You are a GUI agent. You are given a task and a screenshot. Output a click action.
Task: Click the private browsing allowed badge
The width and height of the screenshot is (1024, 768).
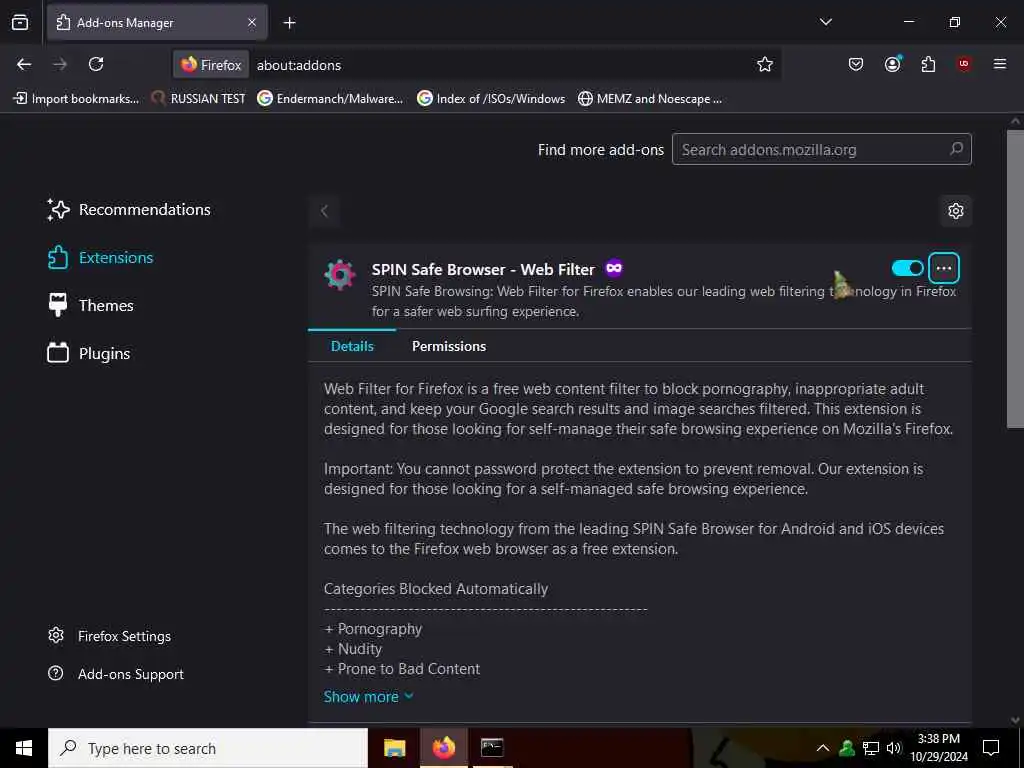tap(614, 268)
